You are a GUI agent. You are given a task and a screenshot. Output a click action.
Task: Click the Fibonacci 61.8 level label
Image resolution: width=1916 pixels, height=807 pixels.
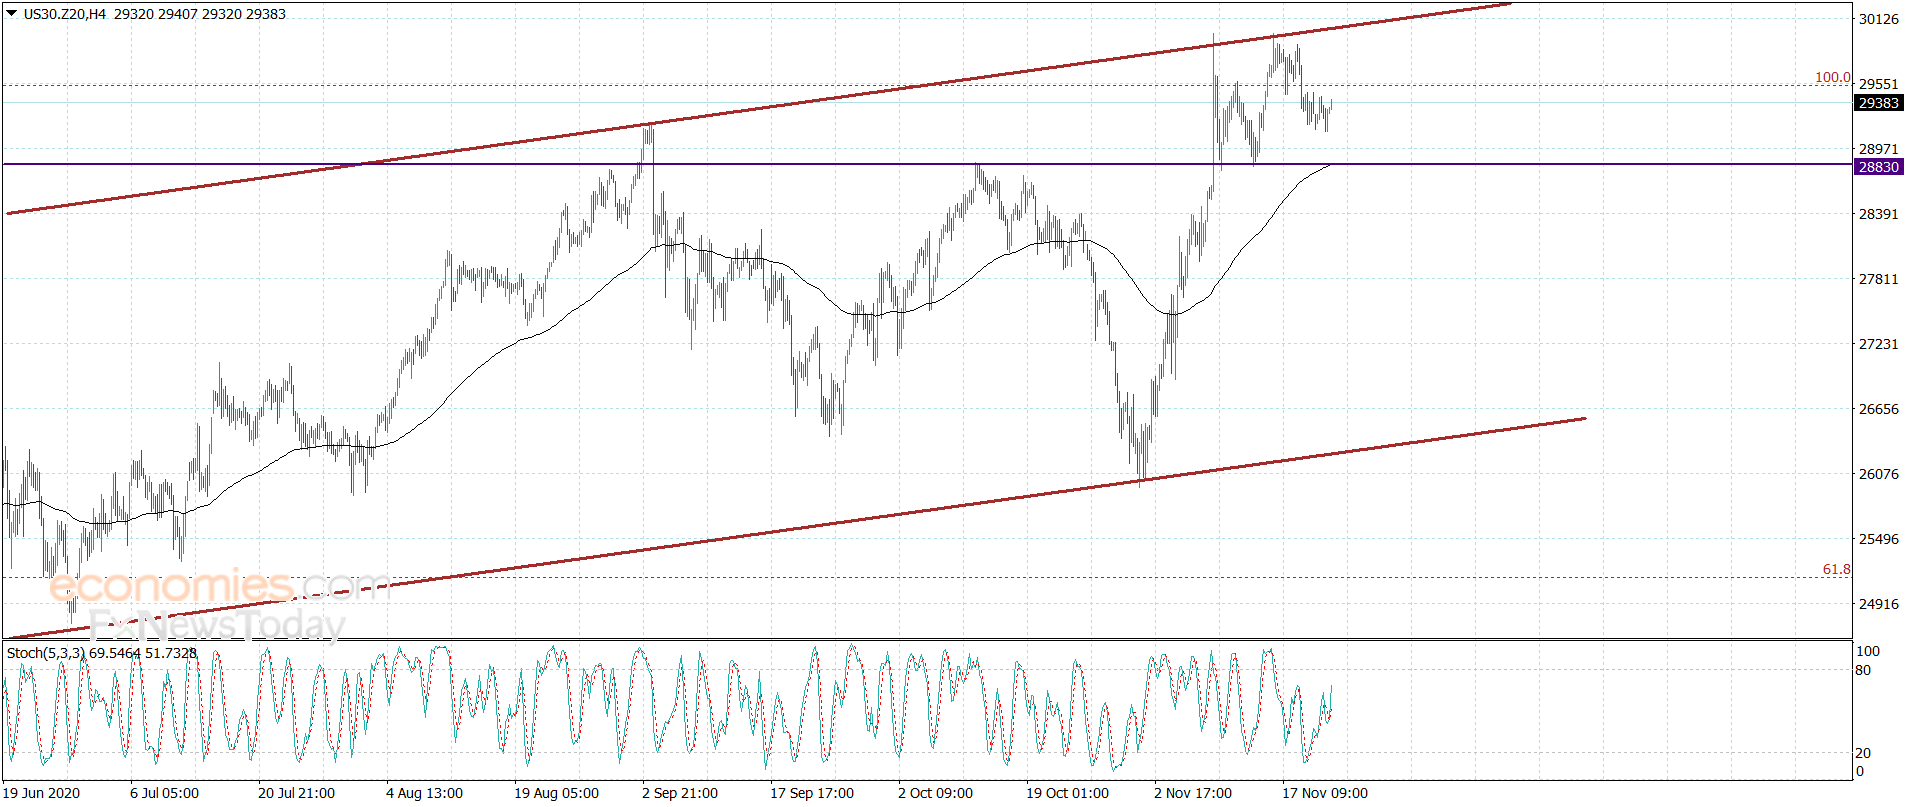pyautogui.click(x=1836, y=569)
